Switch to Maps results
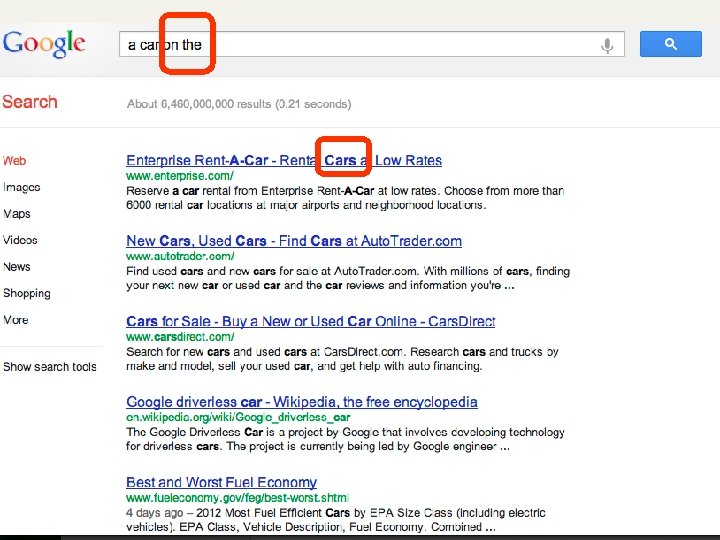Screen dimensions: 720x540 [x=17, y=214]
